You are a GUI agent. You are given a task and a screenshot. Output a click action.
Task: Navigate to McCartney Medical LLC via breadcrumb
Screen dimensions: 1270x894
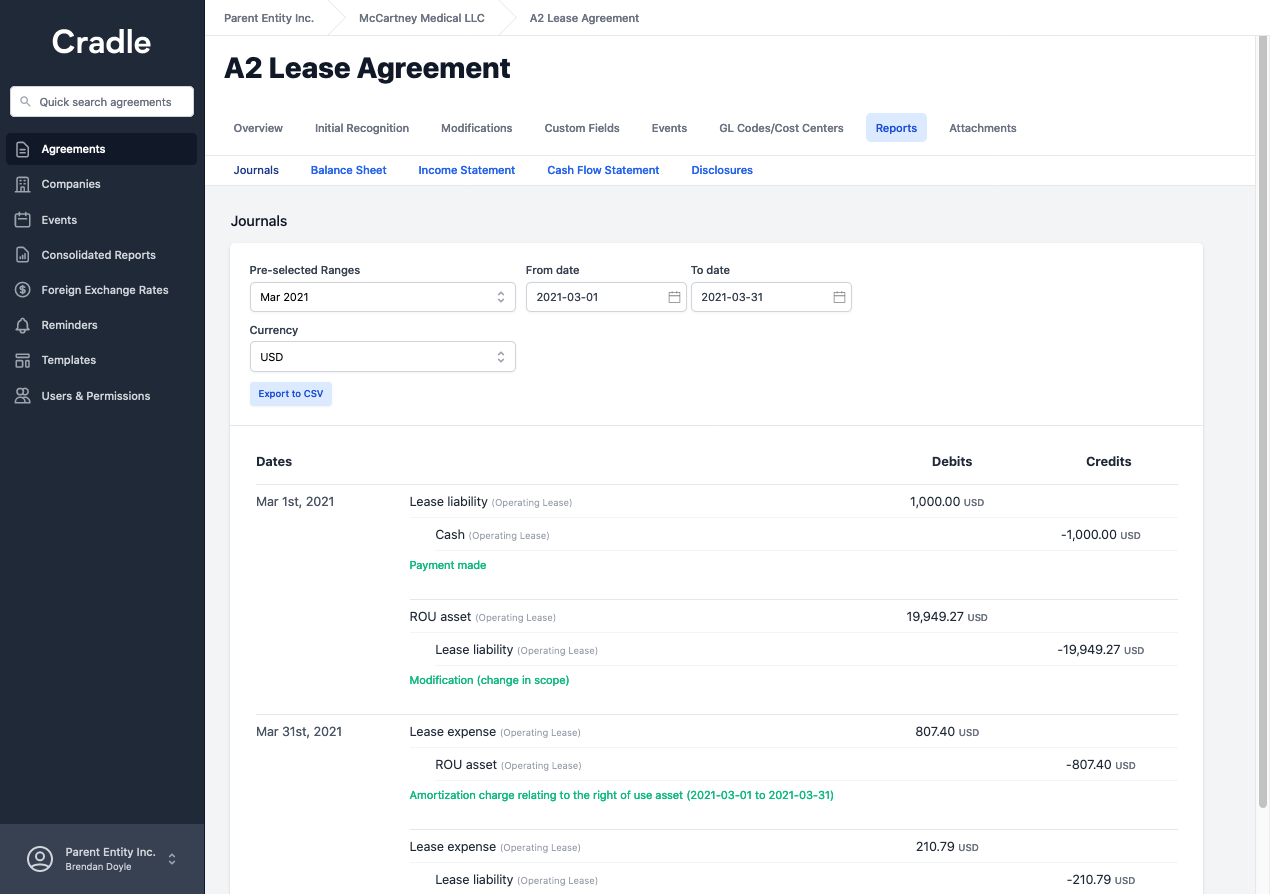tap(421, 18)
